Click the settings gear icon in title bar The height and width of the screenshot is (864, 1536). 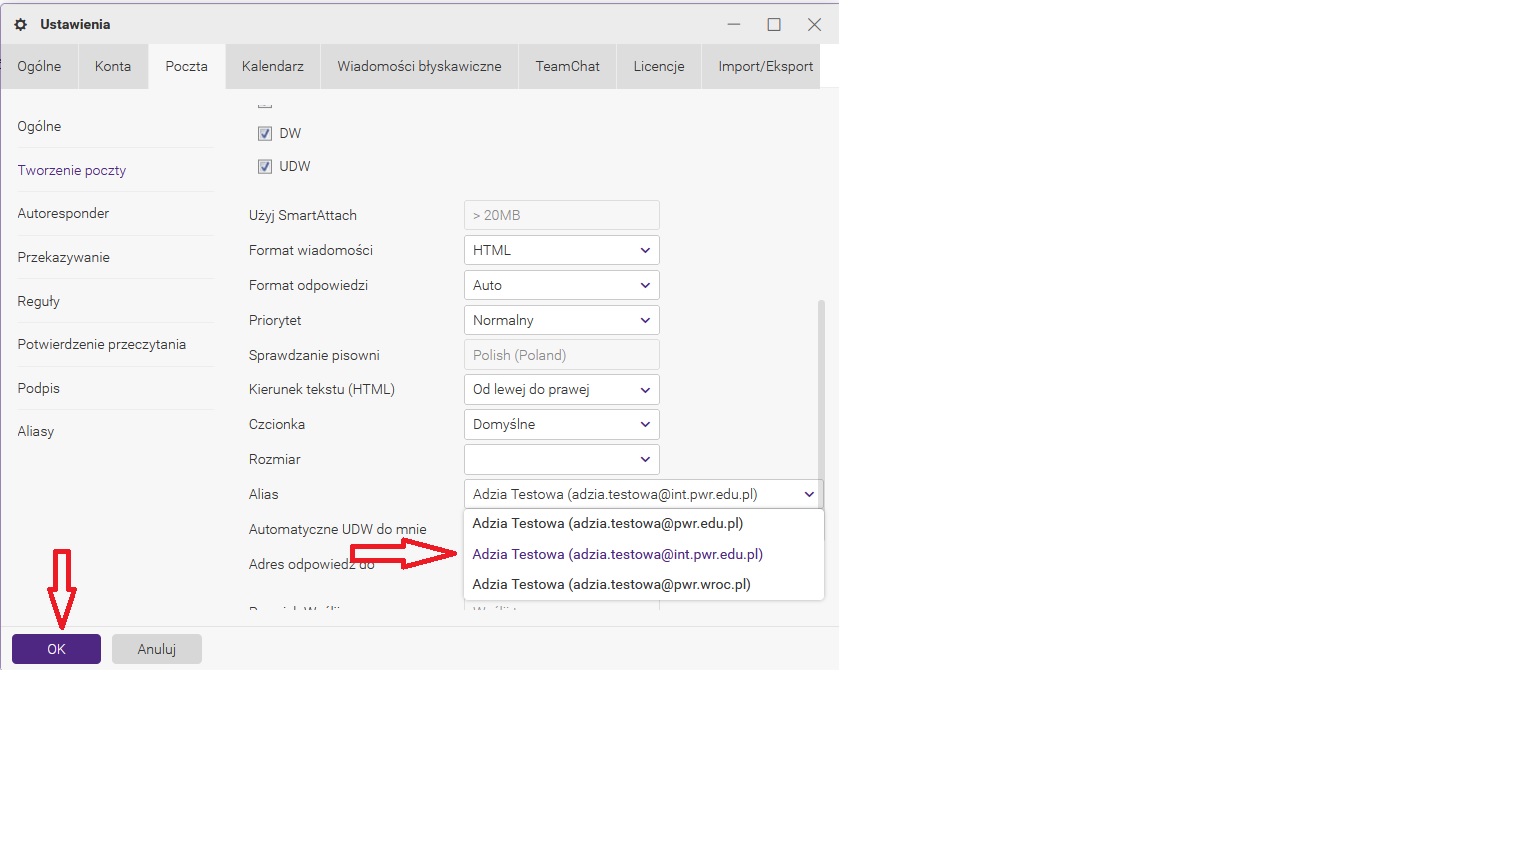20,24
